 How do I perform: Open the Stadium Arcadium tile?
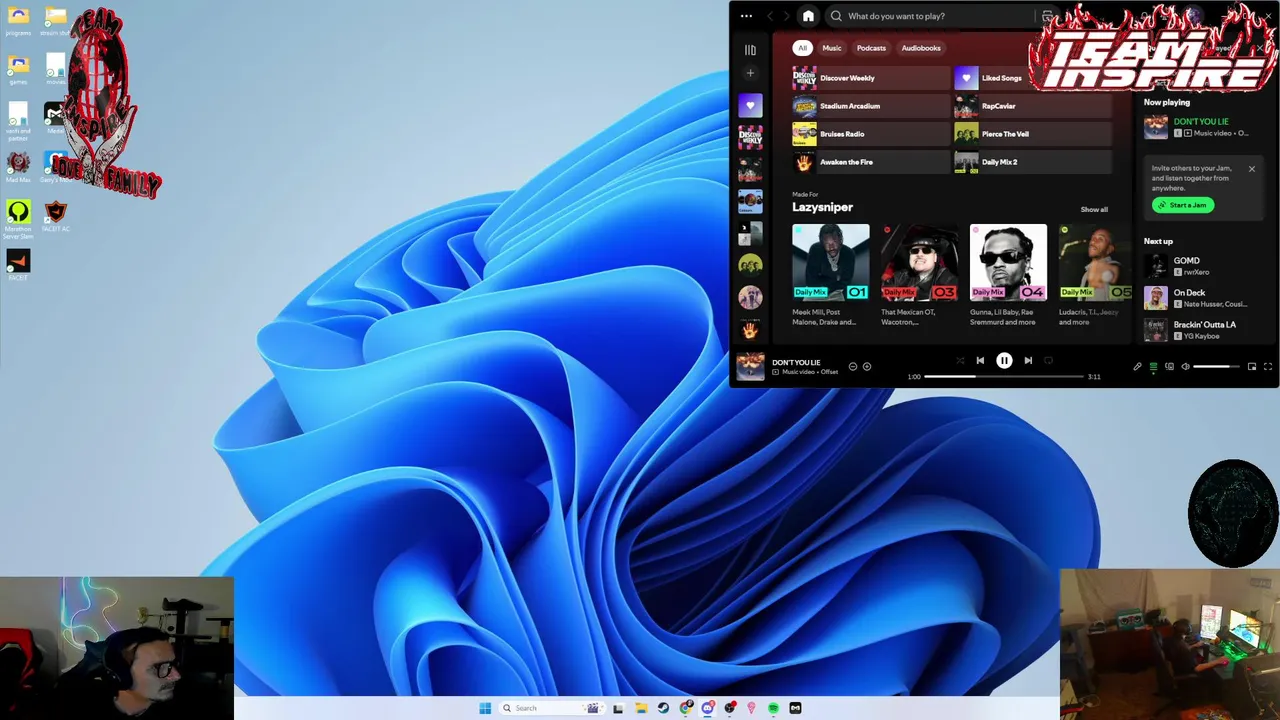[871, 106]
